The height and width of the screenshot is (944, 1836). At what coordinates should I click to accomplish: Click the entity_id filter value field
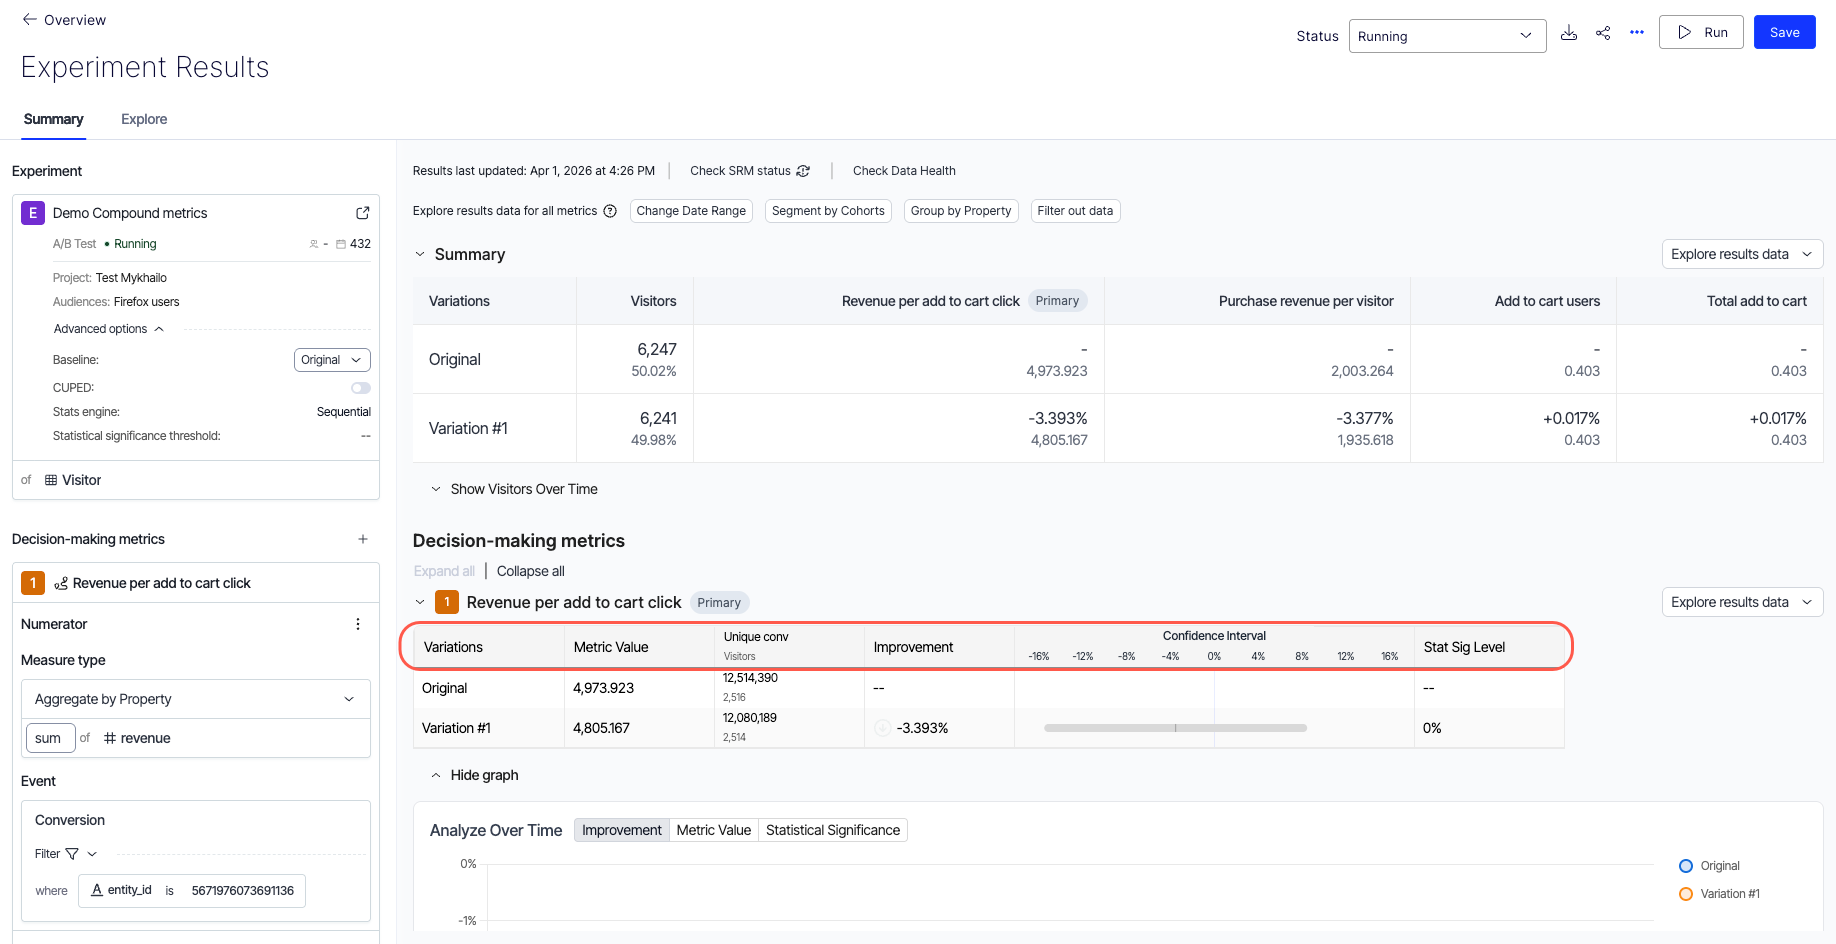[242, 891]
